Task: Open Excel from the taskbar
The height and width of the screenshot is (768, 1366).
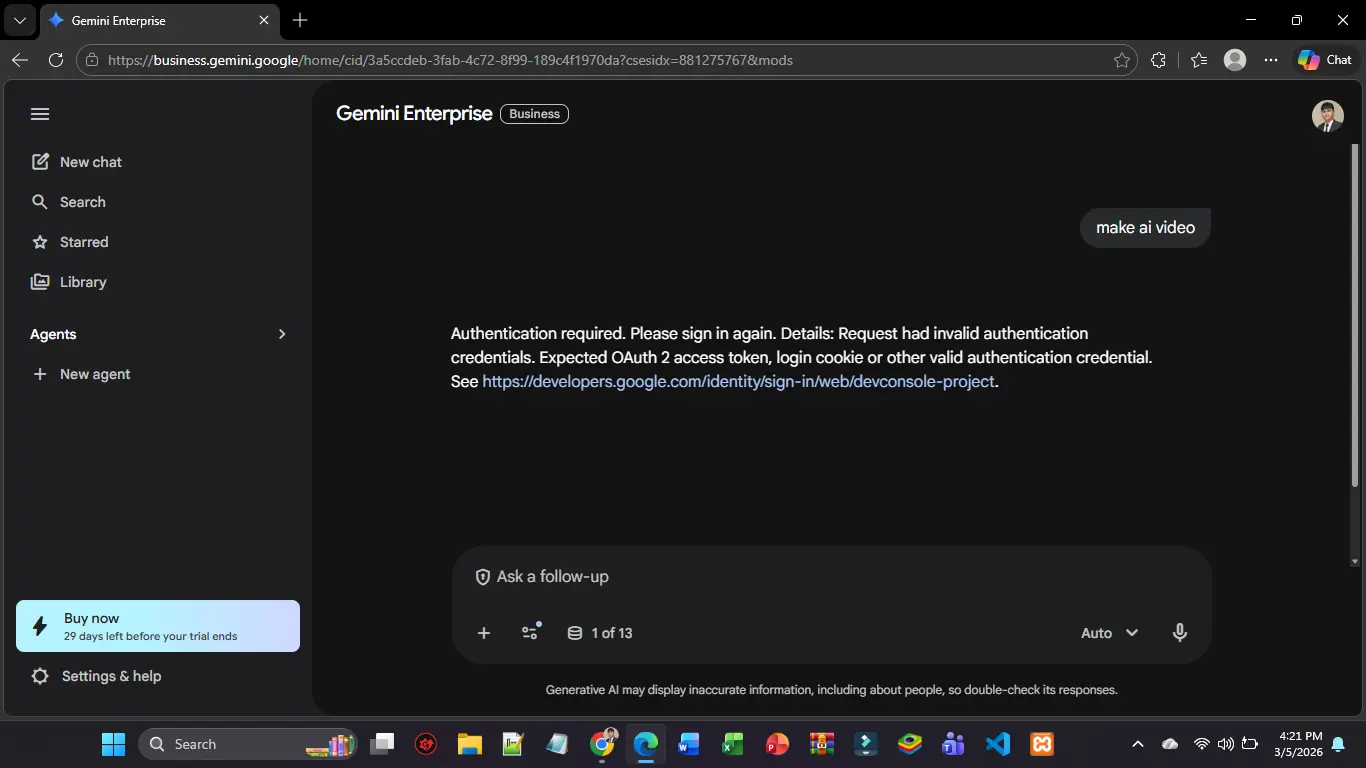Action: 733,744
